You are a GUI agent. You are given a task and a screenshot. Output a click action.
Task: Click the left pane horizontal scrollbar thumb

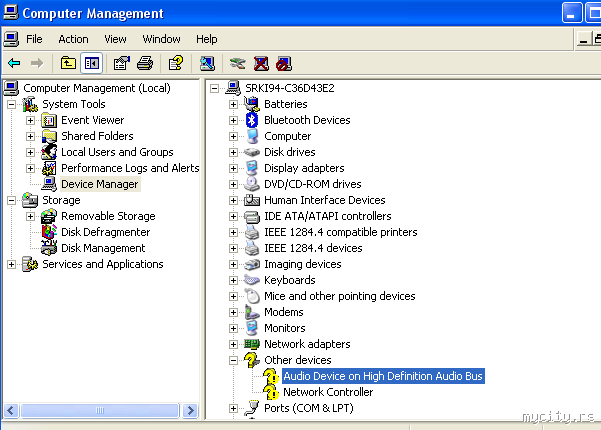coord(100,410)
